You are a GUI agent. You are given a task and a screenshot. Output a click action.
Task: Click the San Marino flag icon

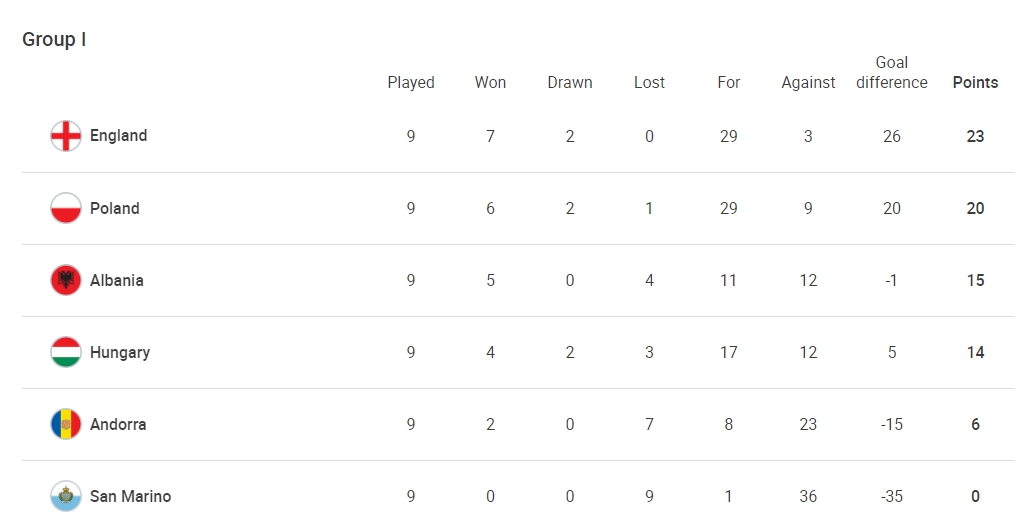66,496
